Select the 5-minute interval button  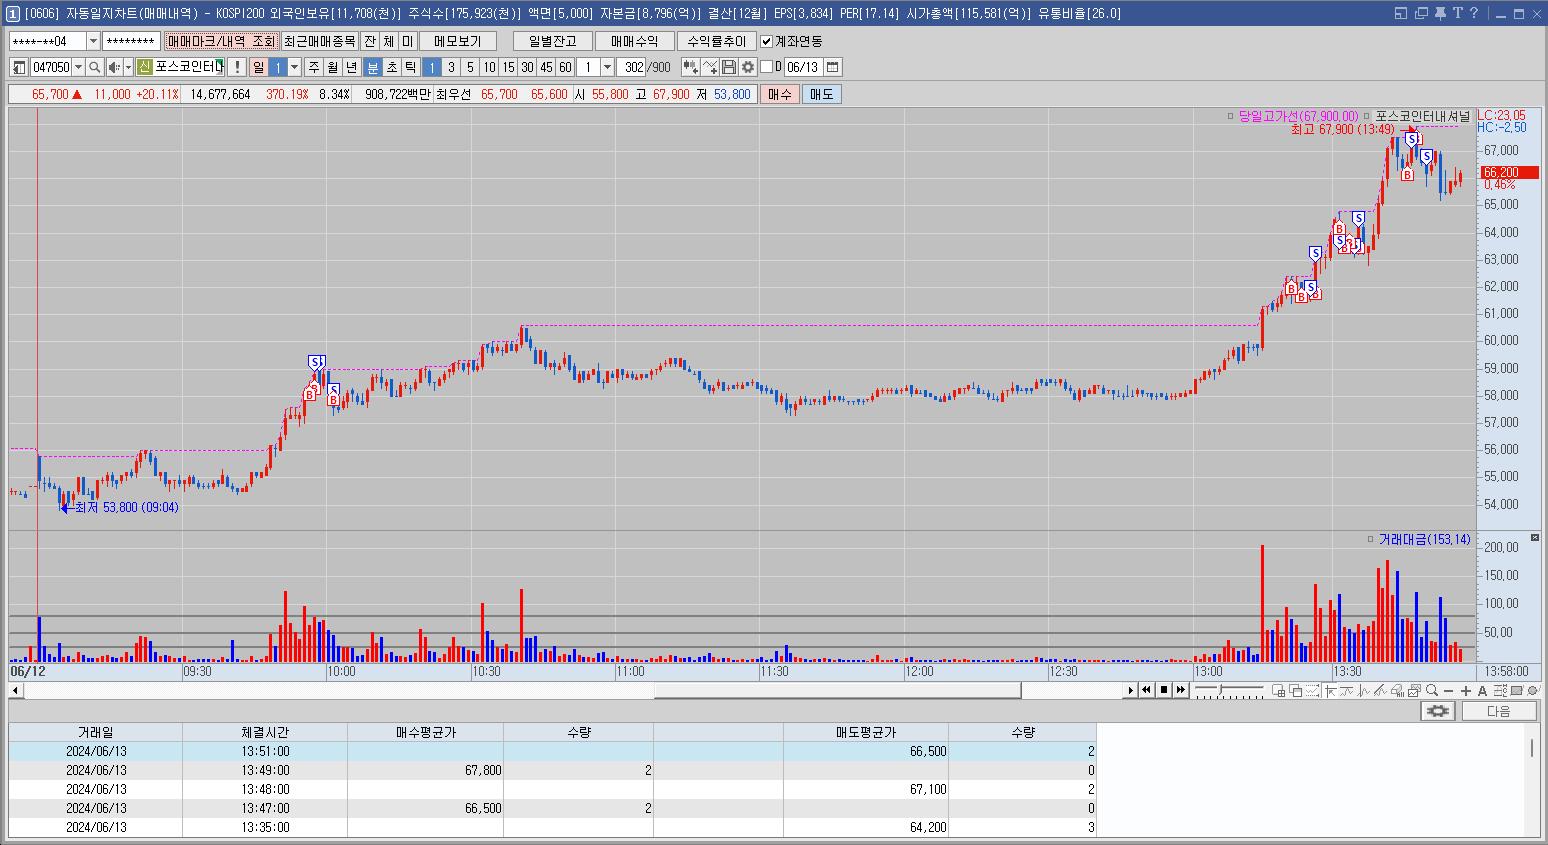tap(470, 67)
